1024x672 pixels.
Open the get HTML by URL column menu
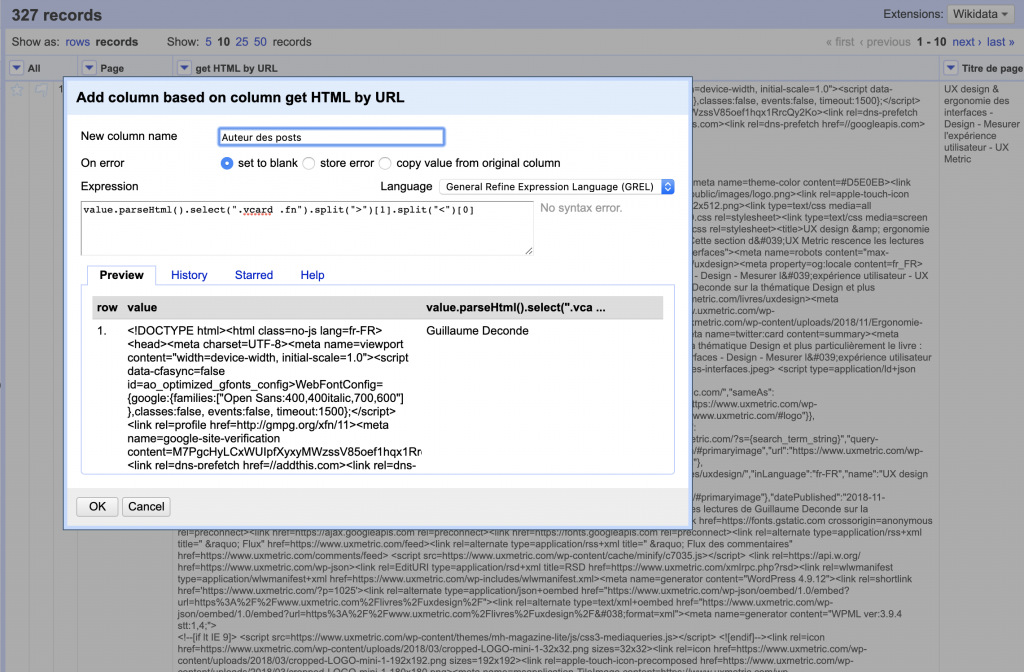click(184, 68)
